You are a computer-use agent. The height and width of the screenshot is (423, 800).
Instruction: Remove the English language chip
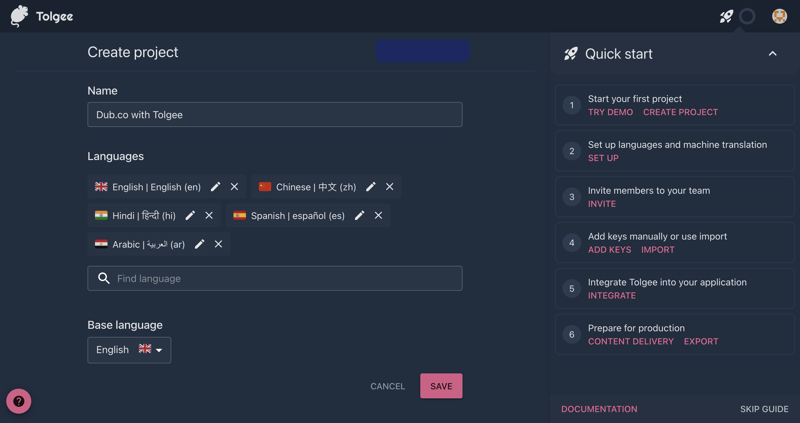pyautogui.click(x=234, y=187)
